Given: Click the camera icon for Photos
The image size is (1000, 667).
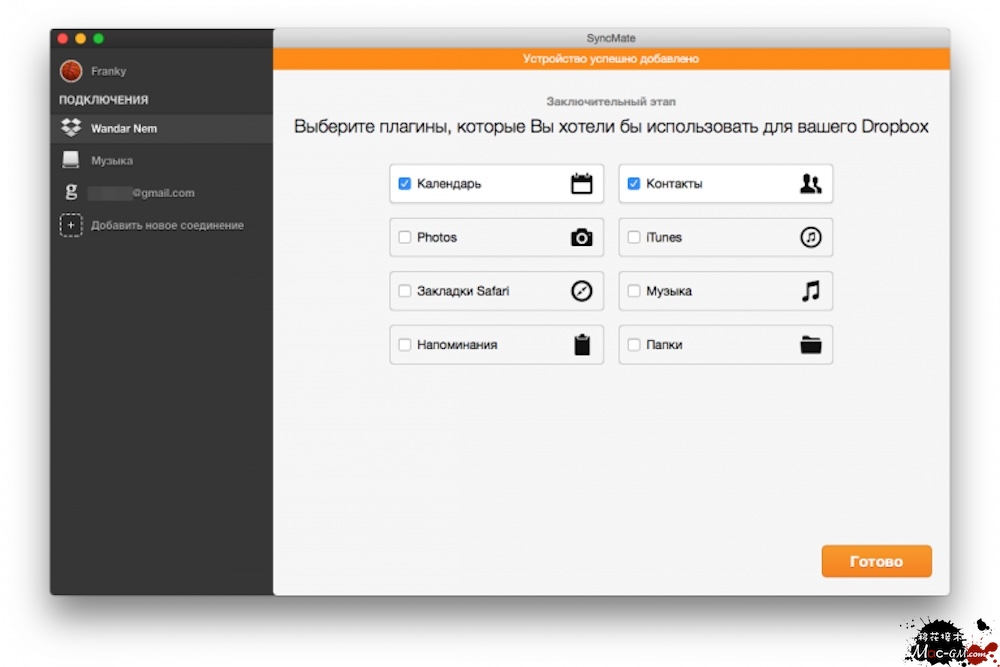Looking at the screenshot, I should (x=582, y=238).
